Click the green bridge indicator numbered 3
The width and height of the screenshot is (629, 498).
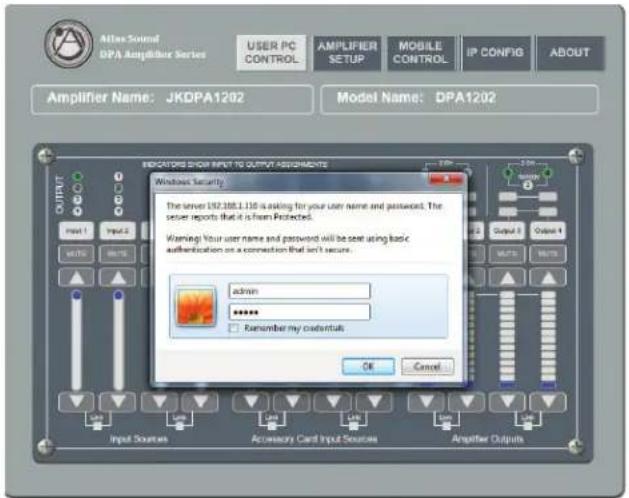point(508,173)
